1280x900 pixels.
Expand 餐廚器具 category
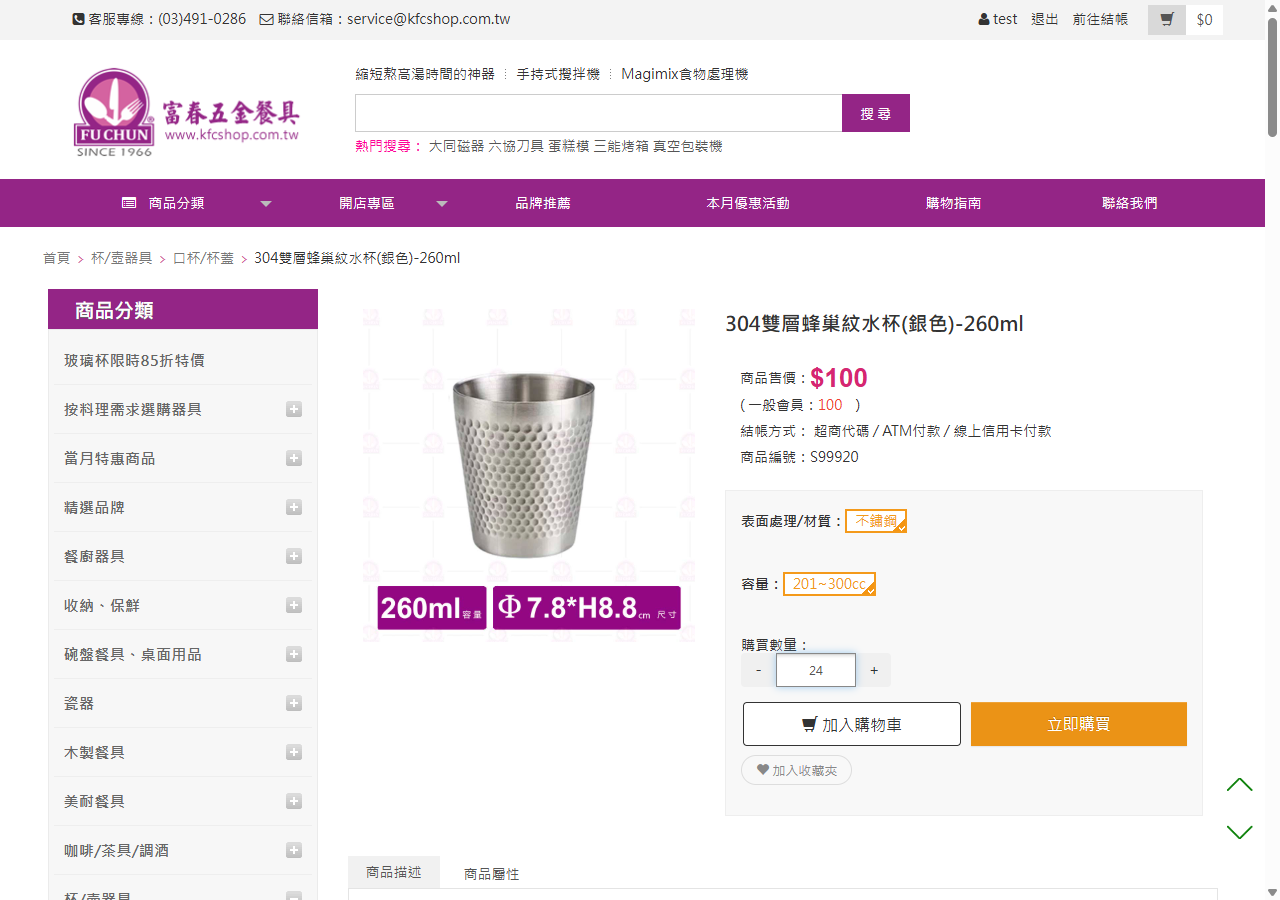(294, 556)
